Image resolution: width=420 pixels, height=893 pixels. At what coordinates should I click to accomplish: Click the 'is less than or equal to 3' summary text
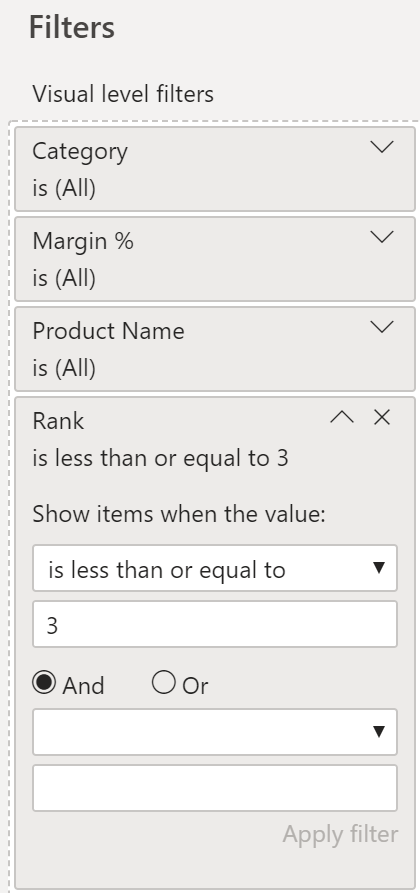pyautogui.click(x=160, y=458)
